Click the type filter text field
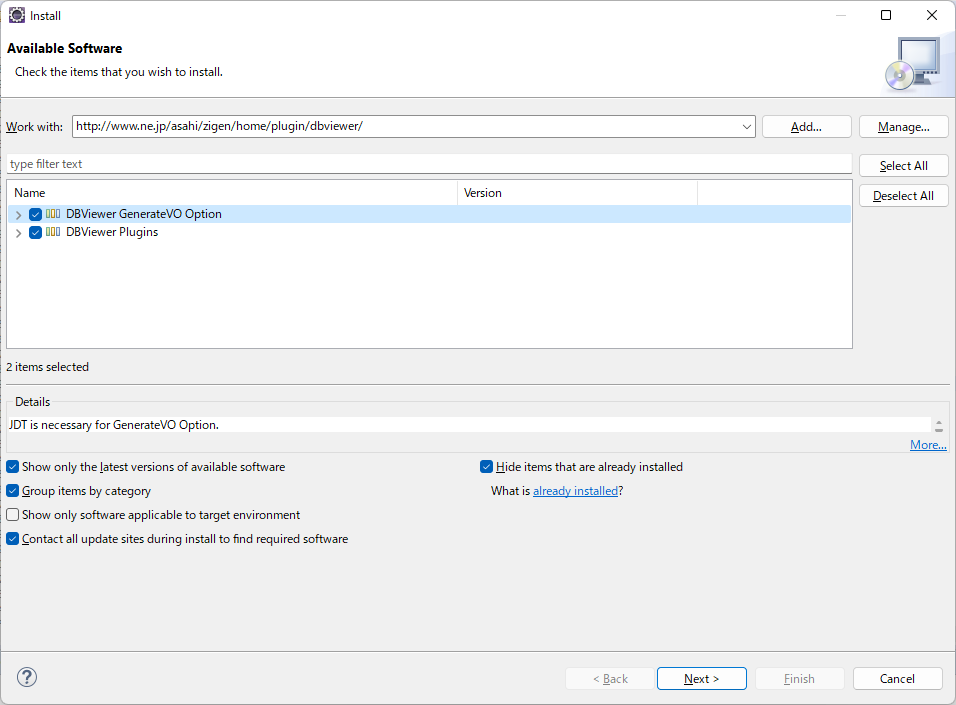Viewport: 956px width, 705px height. click(x=429, y=164)
